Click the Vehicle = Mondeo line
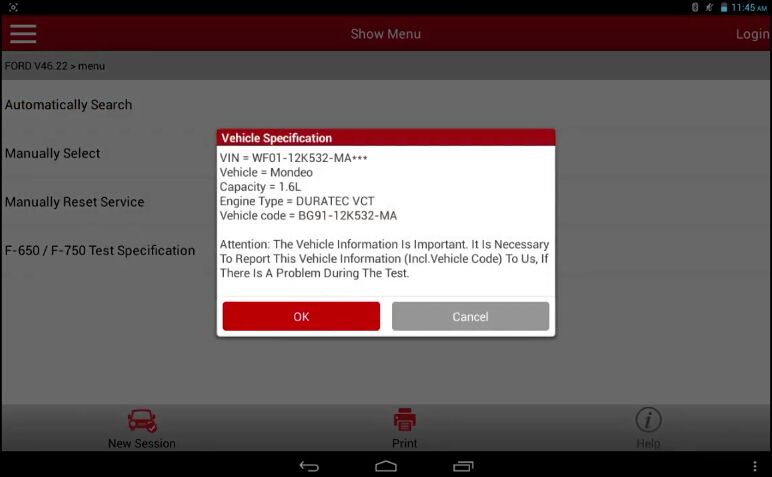This screenshot has width=772, height=477. (266, 172)
